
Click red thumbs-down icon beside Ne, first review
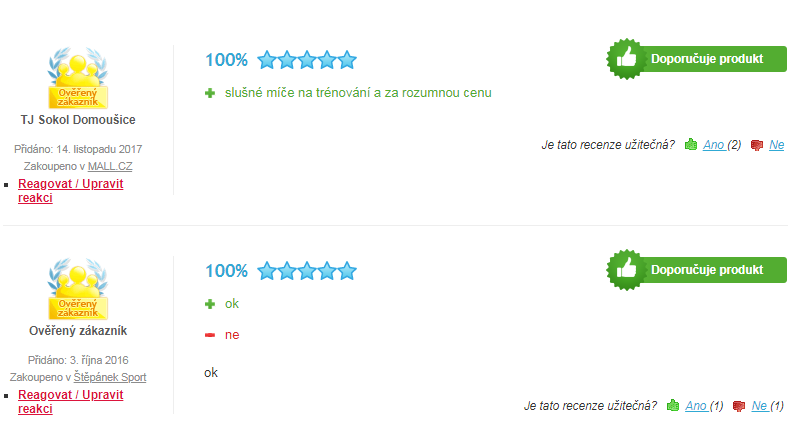pyautogui.click(x=757, y=145)
